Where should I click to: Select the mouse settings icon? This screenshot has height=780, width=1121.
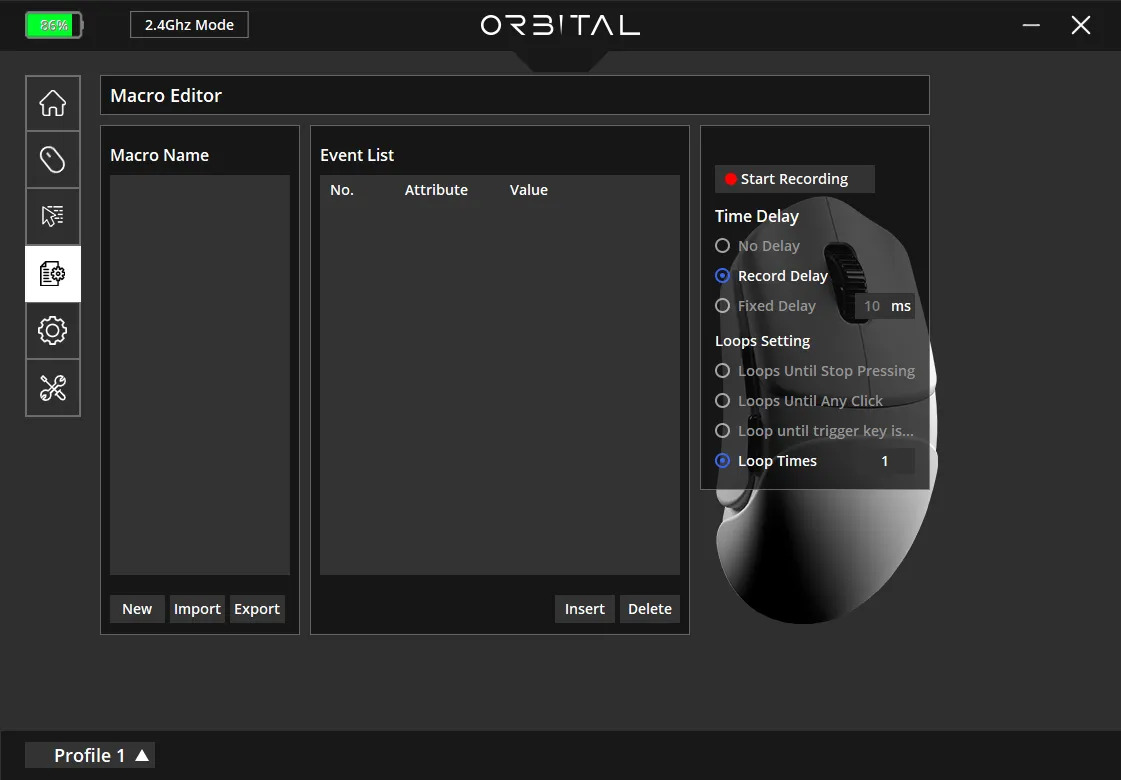52,159
